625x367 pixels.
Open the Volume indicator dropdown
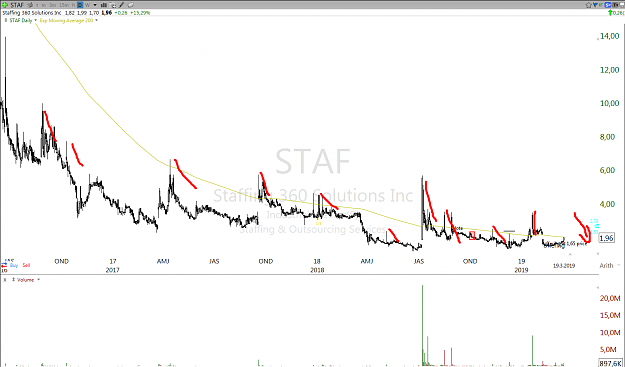coord(39,280)
